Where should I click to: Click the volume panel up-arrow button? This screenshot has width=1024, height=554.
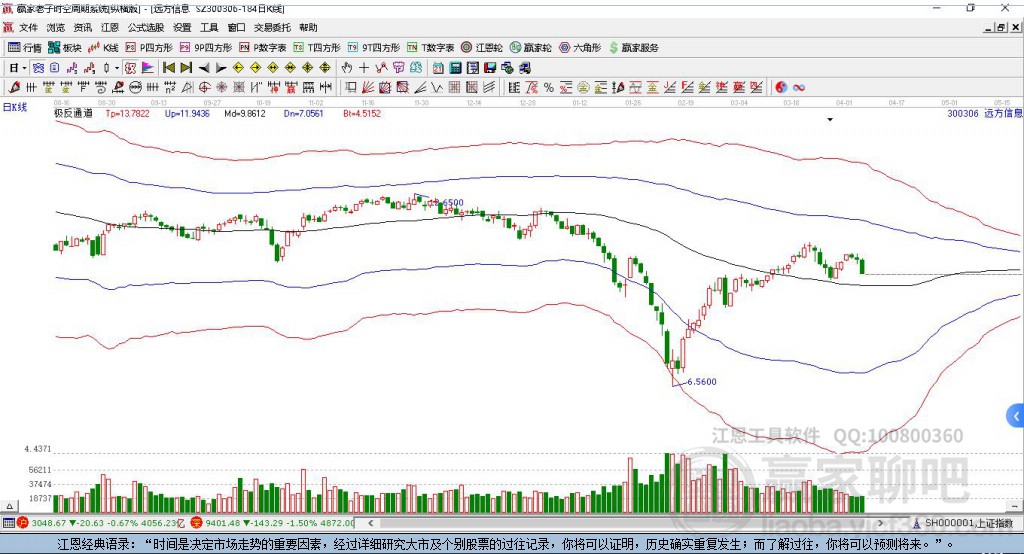click(9, 506)
